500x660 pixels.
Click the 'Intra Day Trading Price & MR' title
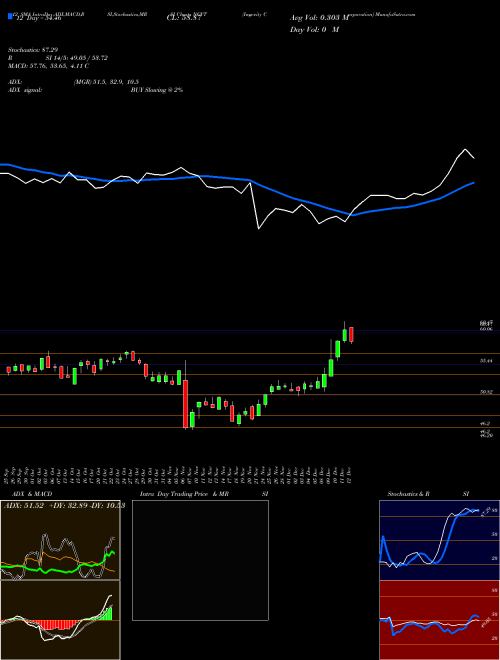click(184, 494)
